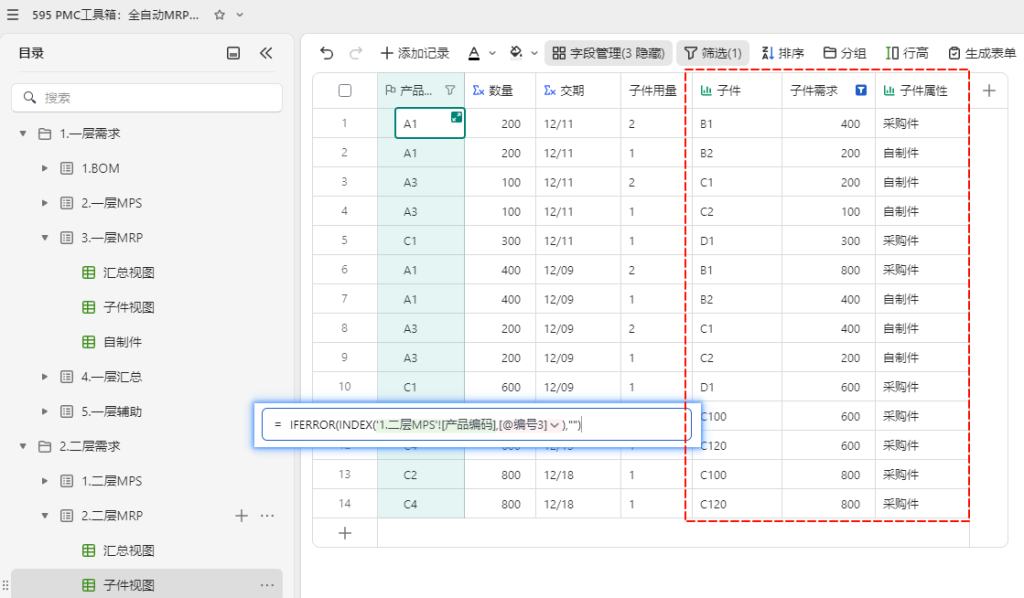Select the C120 cell in row 14

click(737, 504)
